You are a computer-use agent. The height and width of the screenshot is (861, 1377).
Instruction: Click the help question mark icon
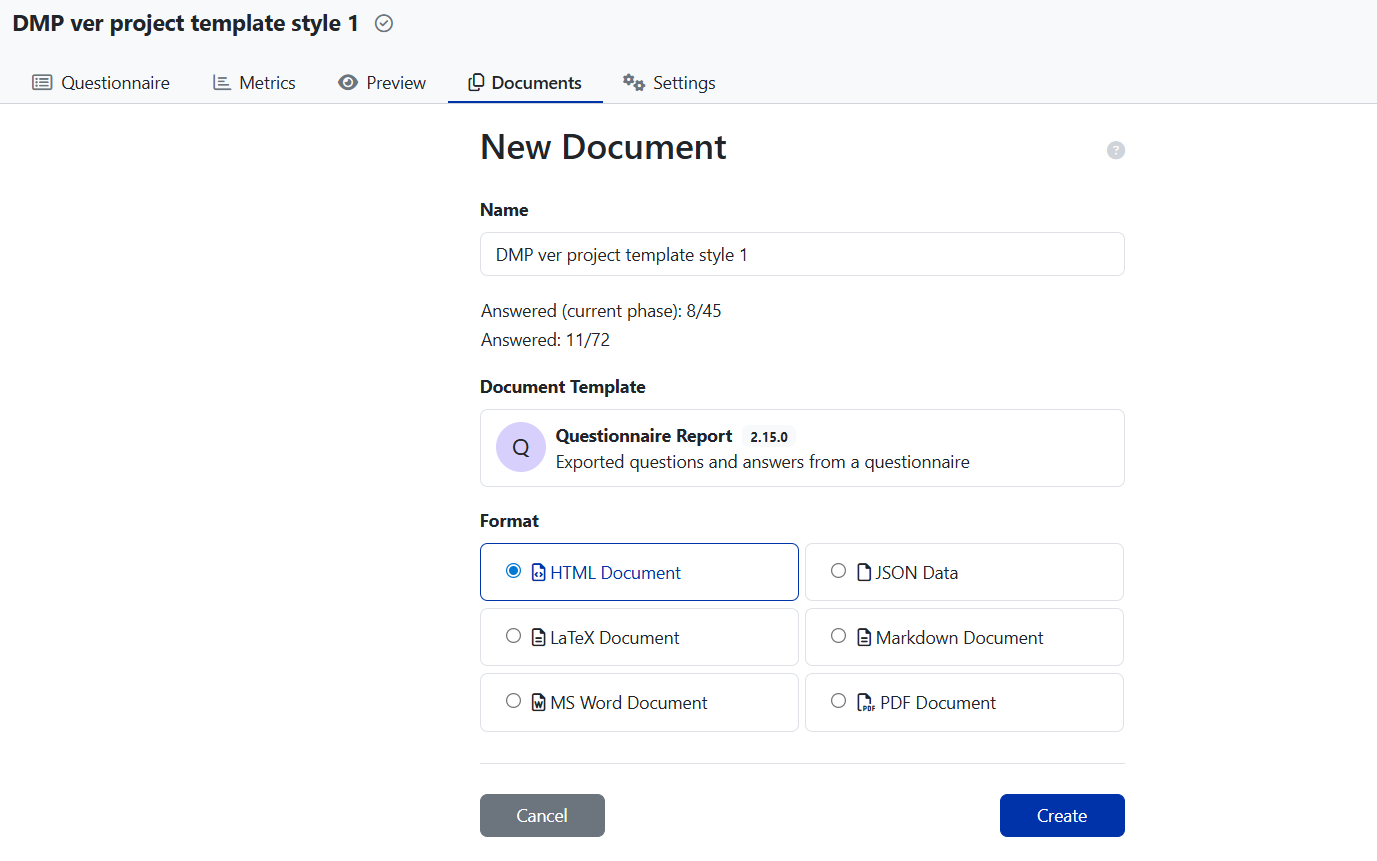(x=1116, y=150)
